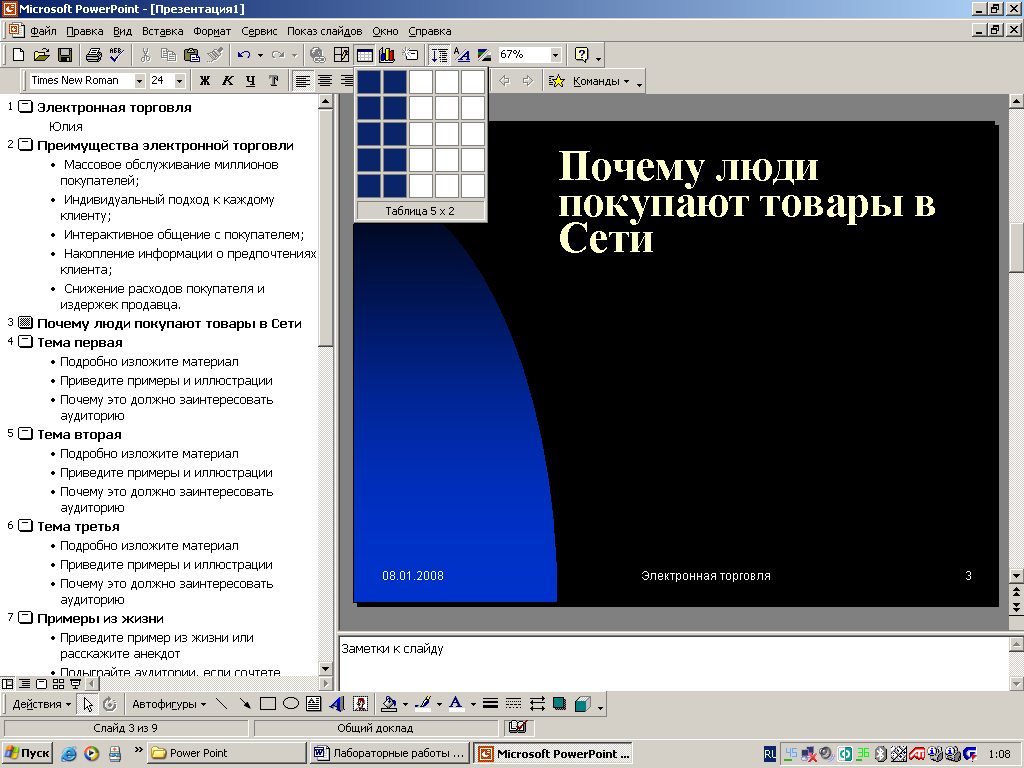Insert a chart with the bar chart icon
1024x768 pixels.
[387, 55]
